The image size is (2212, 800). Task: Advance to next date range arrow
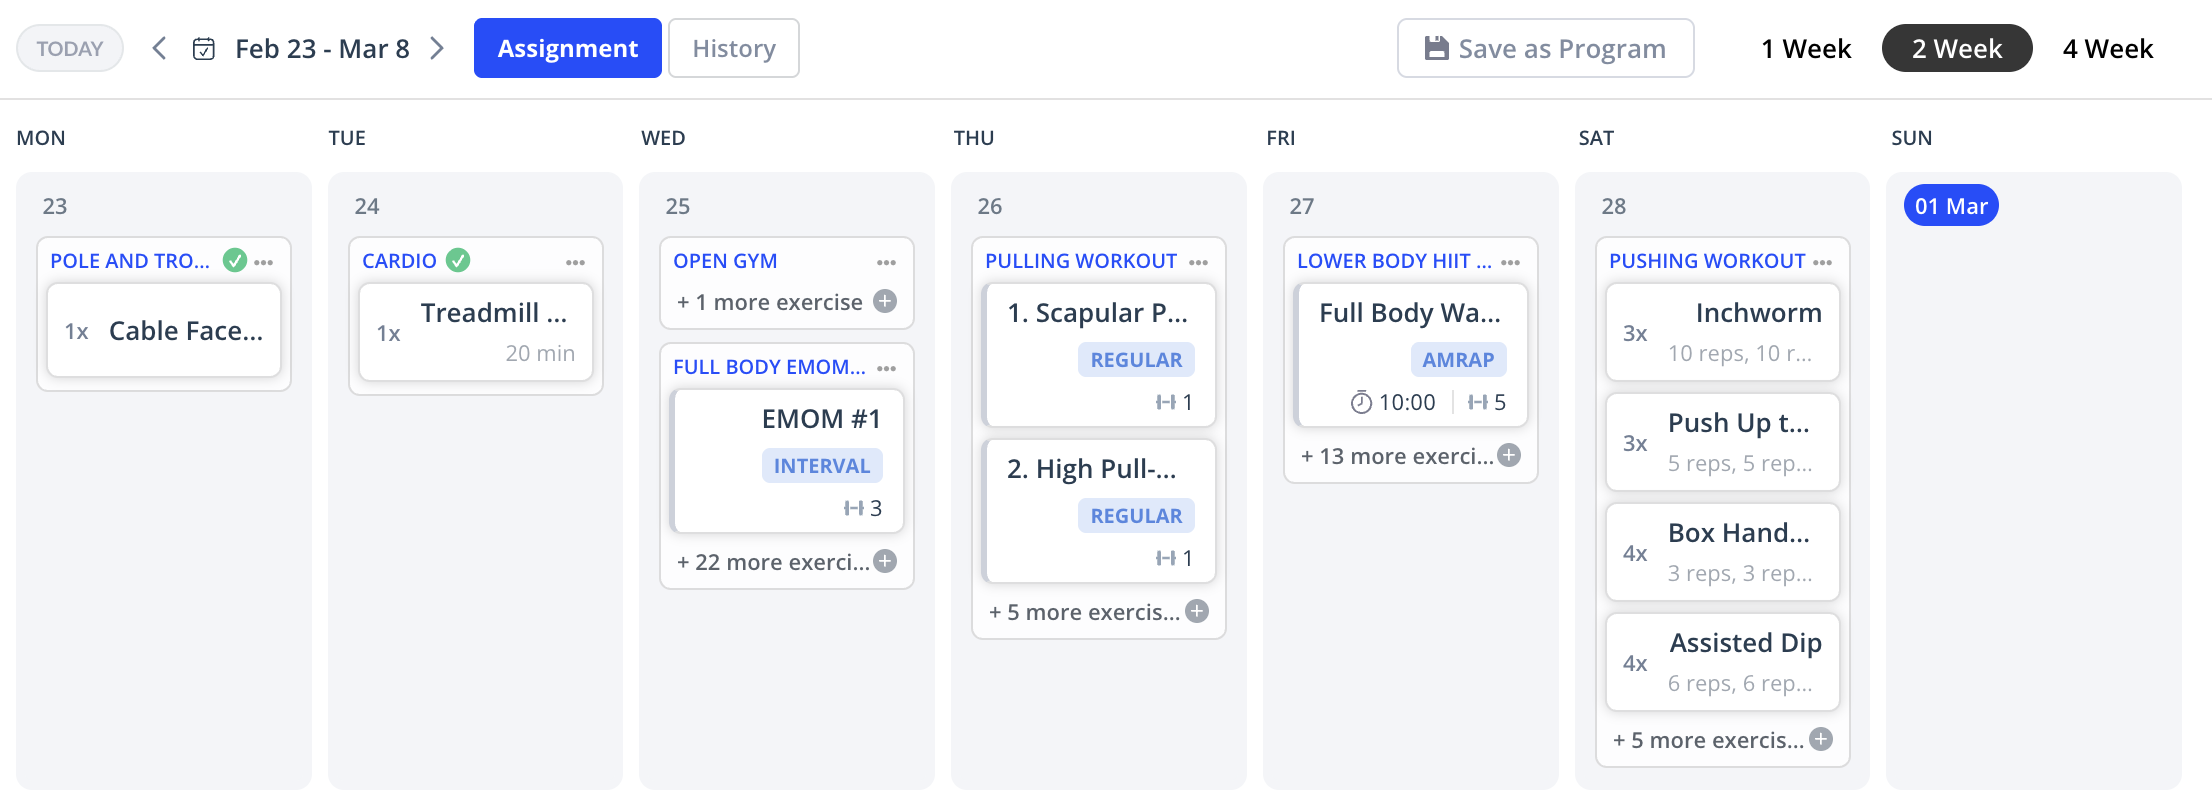click(x=437, y=49)
